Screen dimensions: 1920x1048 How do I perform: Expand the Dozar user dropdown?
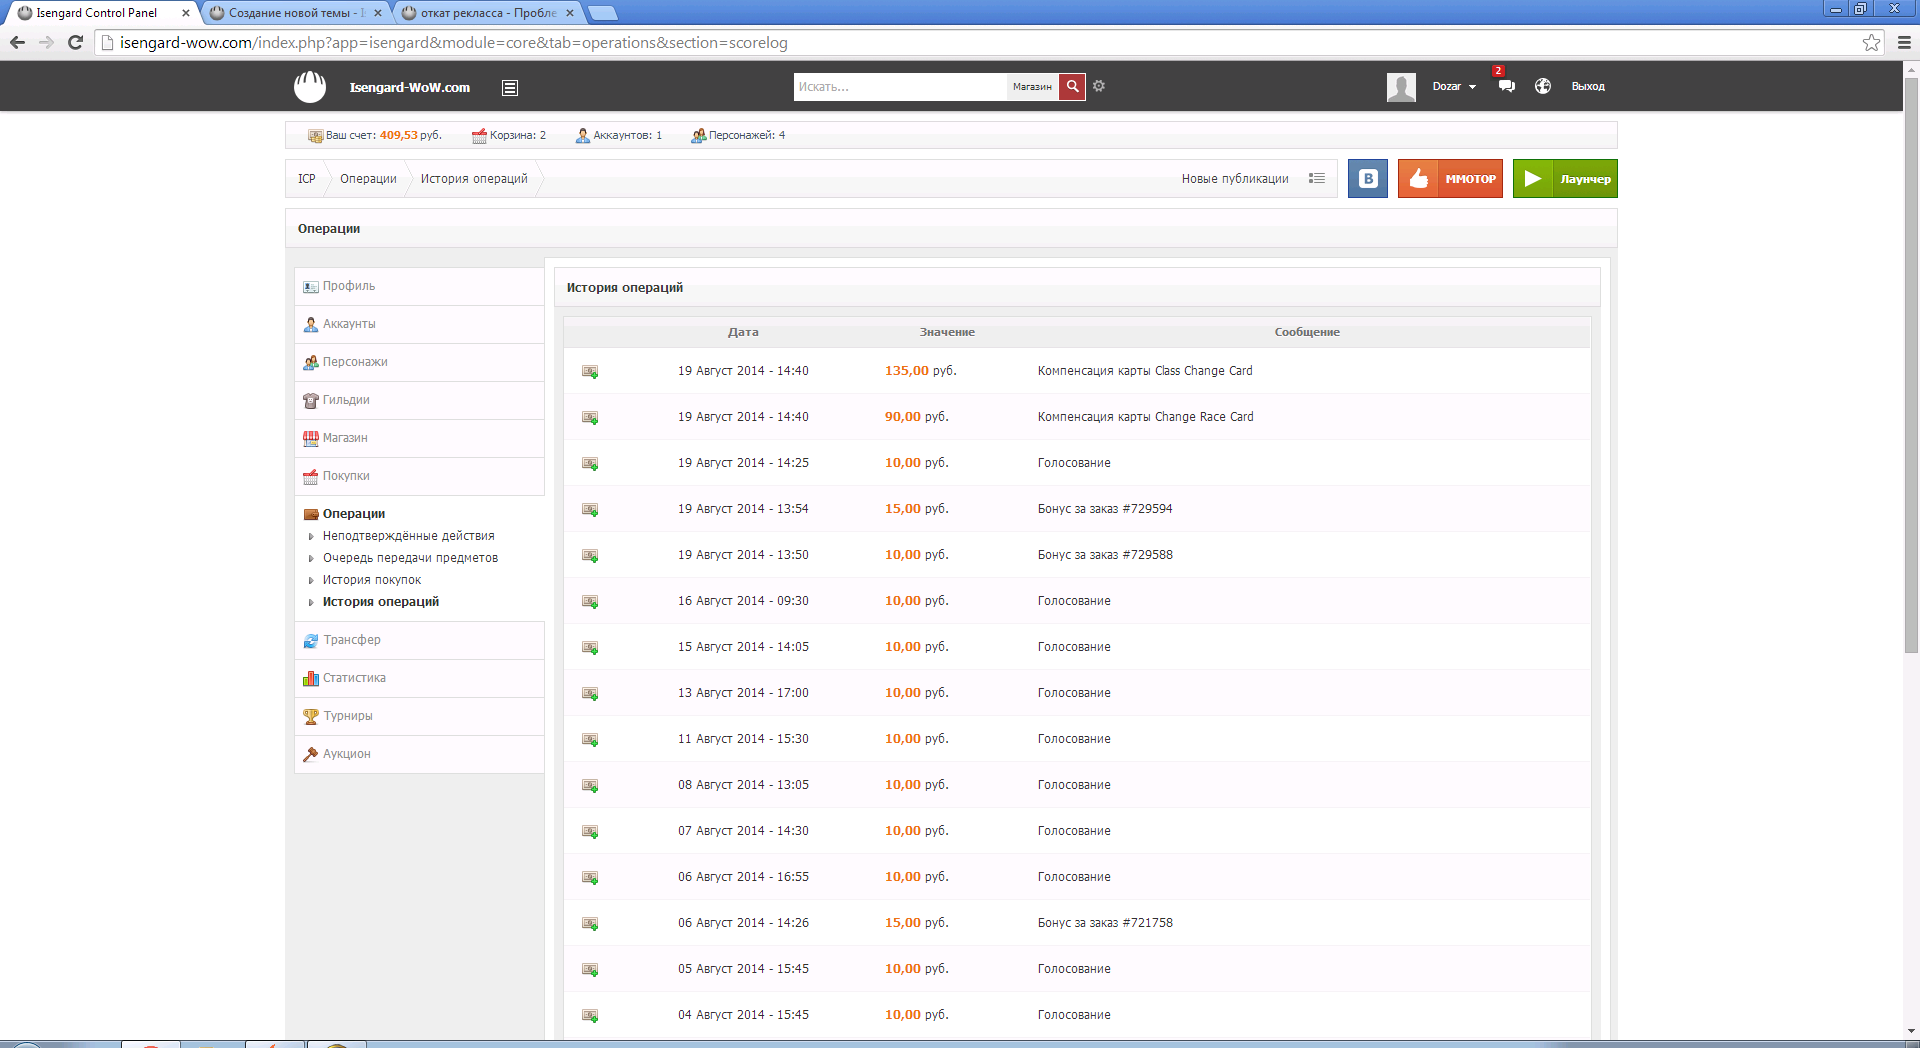[1453, 87]
